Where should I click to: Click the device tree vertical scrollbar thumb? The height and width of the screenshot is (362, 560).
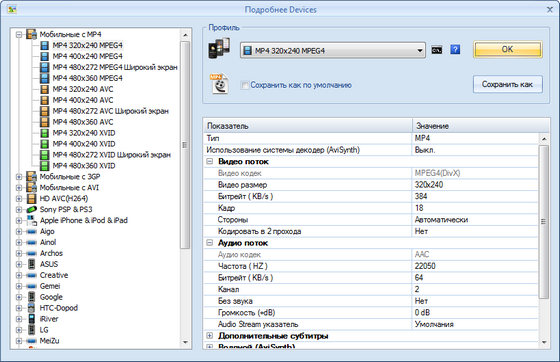(x=185, y=145)
